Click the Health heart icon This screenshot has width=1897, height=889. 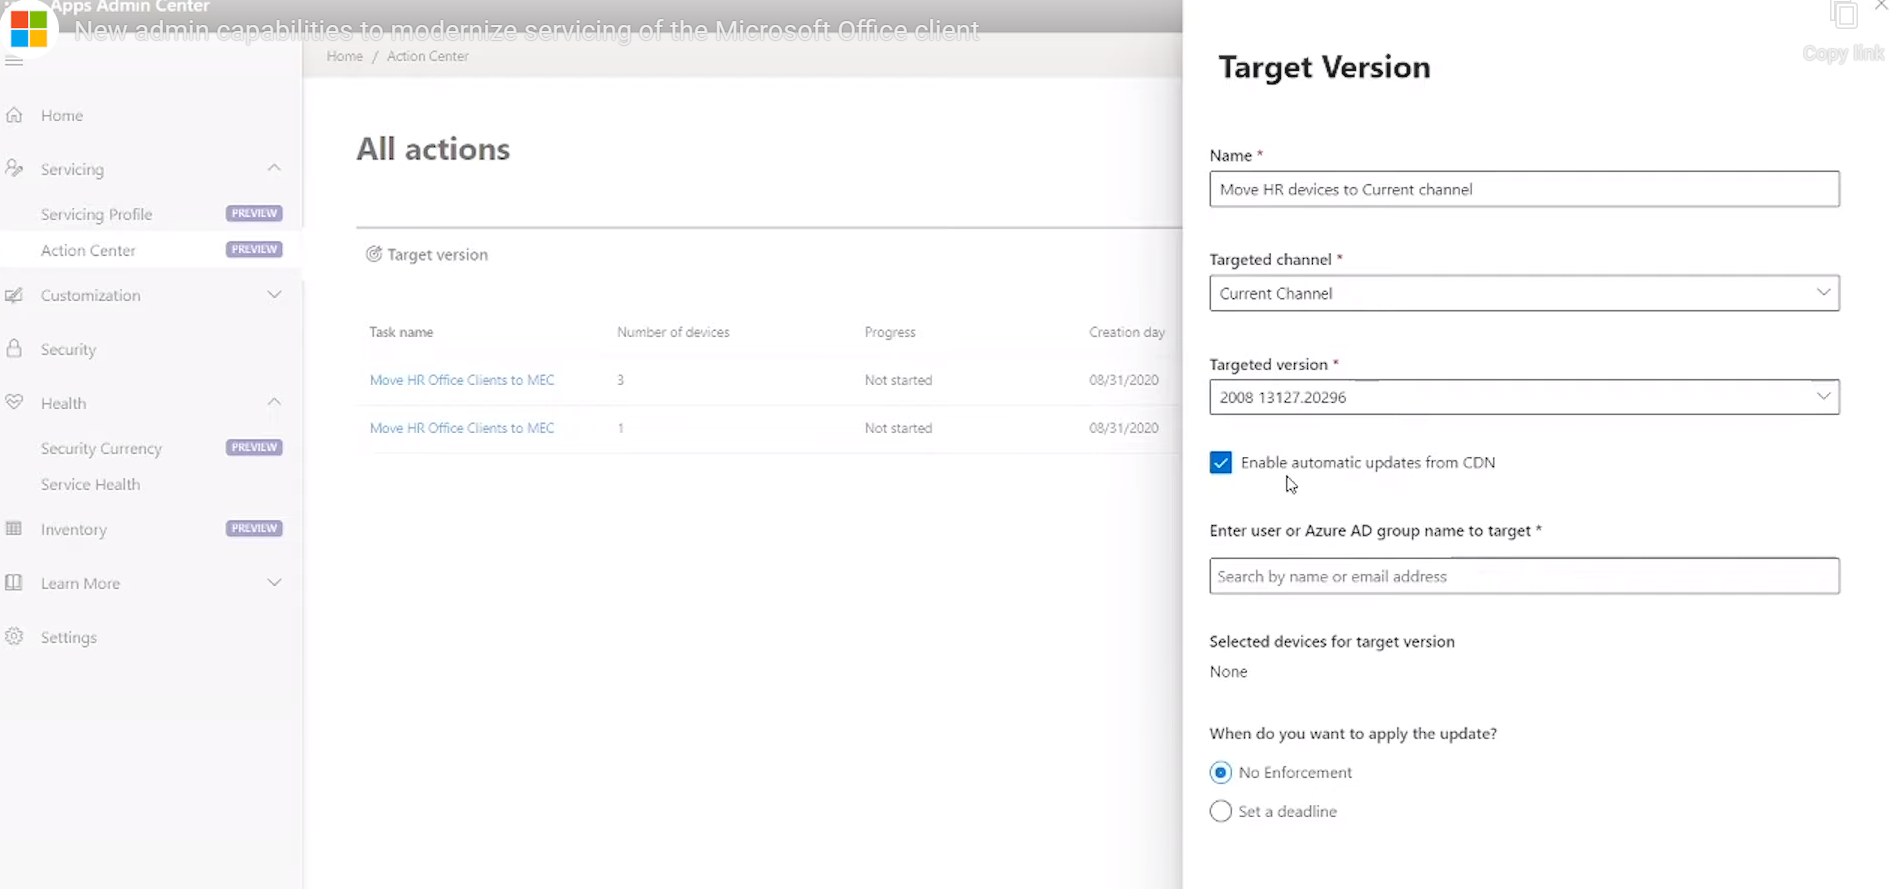tap(14, 402)
